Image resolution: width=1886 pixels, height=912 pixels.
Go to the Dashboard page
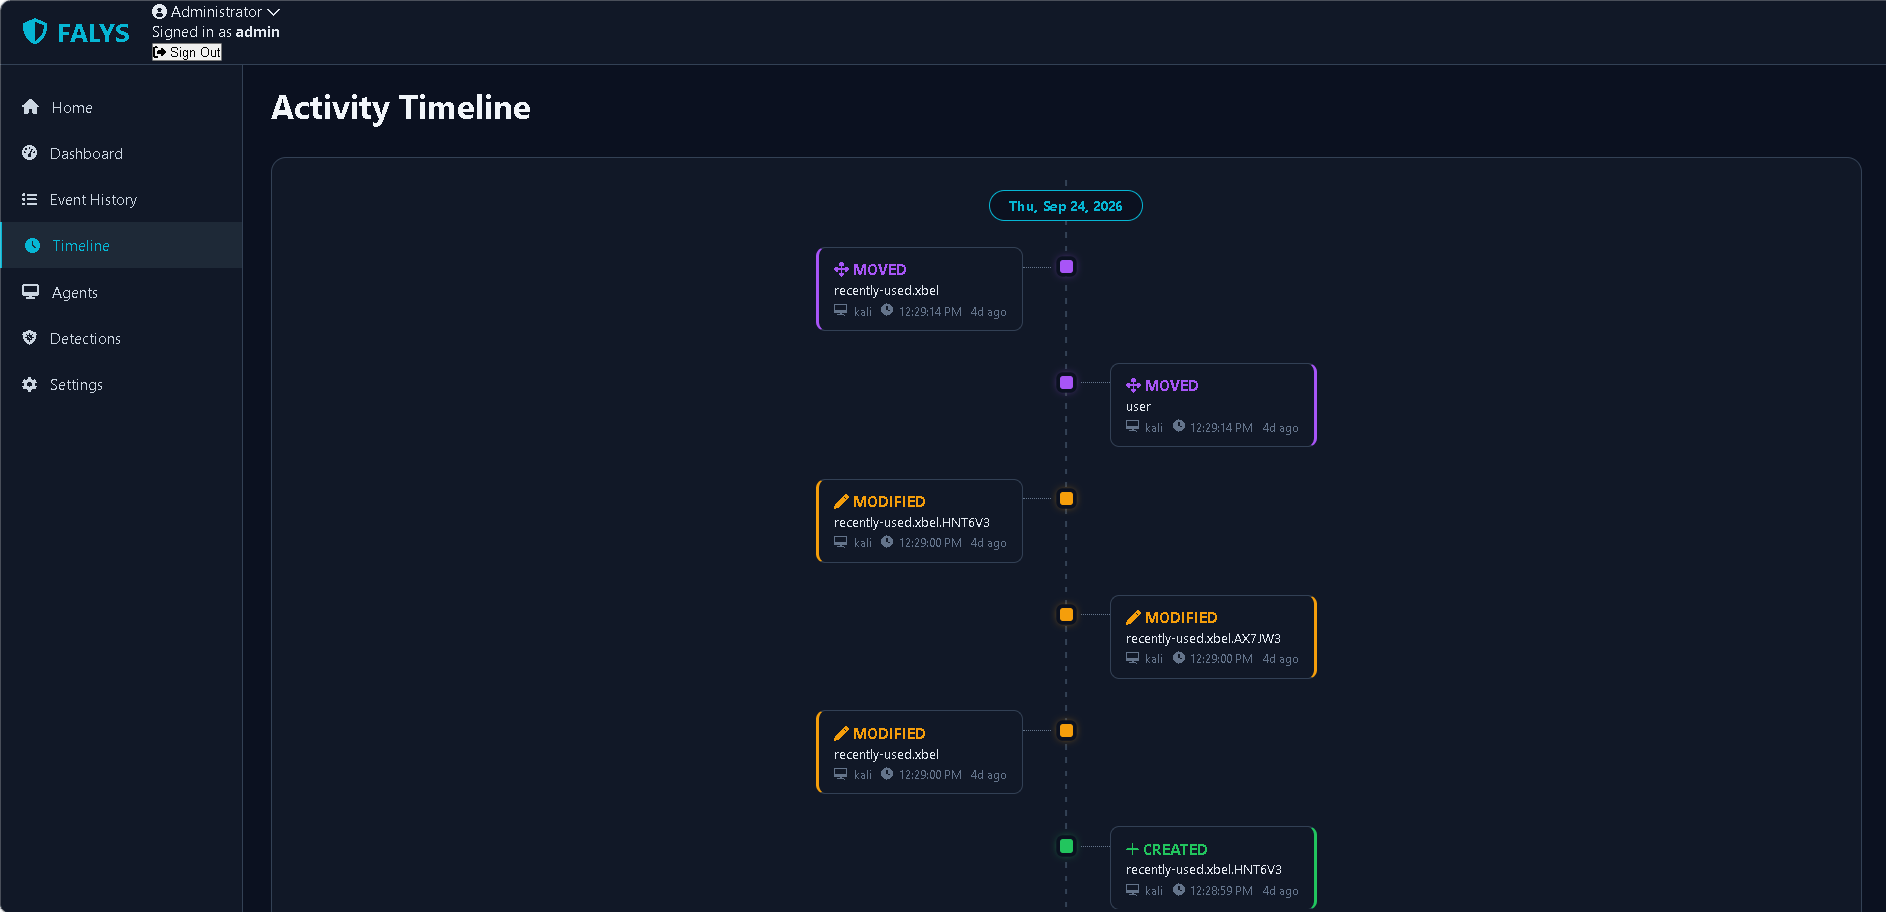point(121,153)
